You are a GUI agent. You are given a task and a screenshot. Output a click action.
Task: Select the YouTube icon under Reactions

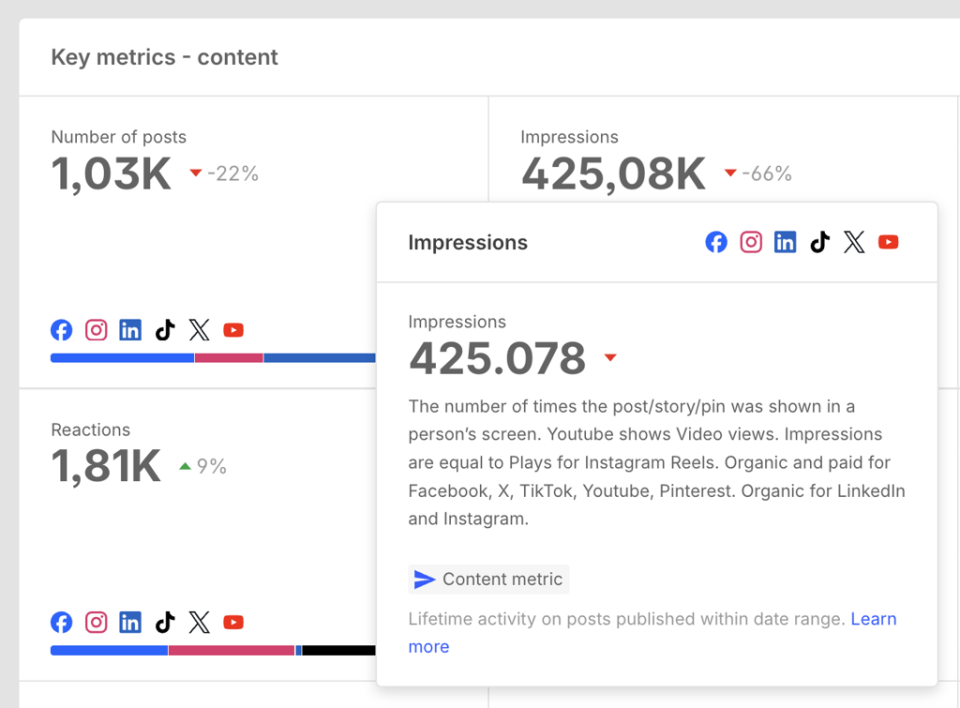[x=233, y=622]
